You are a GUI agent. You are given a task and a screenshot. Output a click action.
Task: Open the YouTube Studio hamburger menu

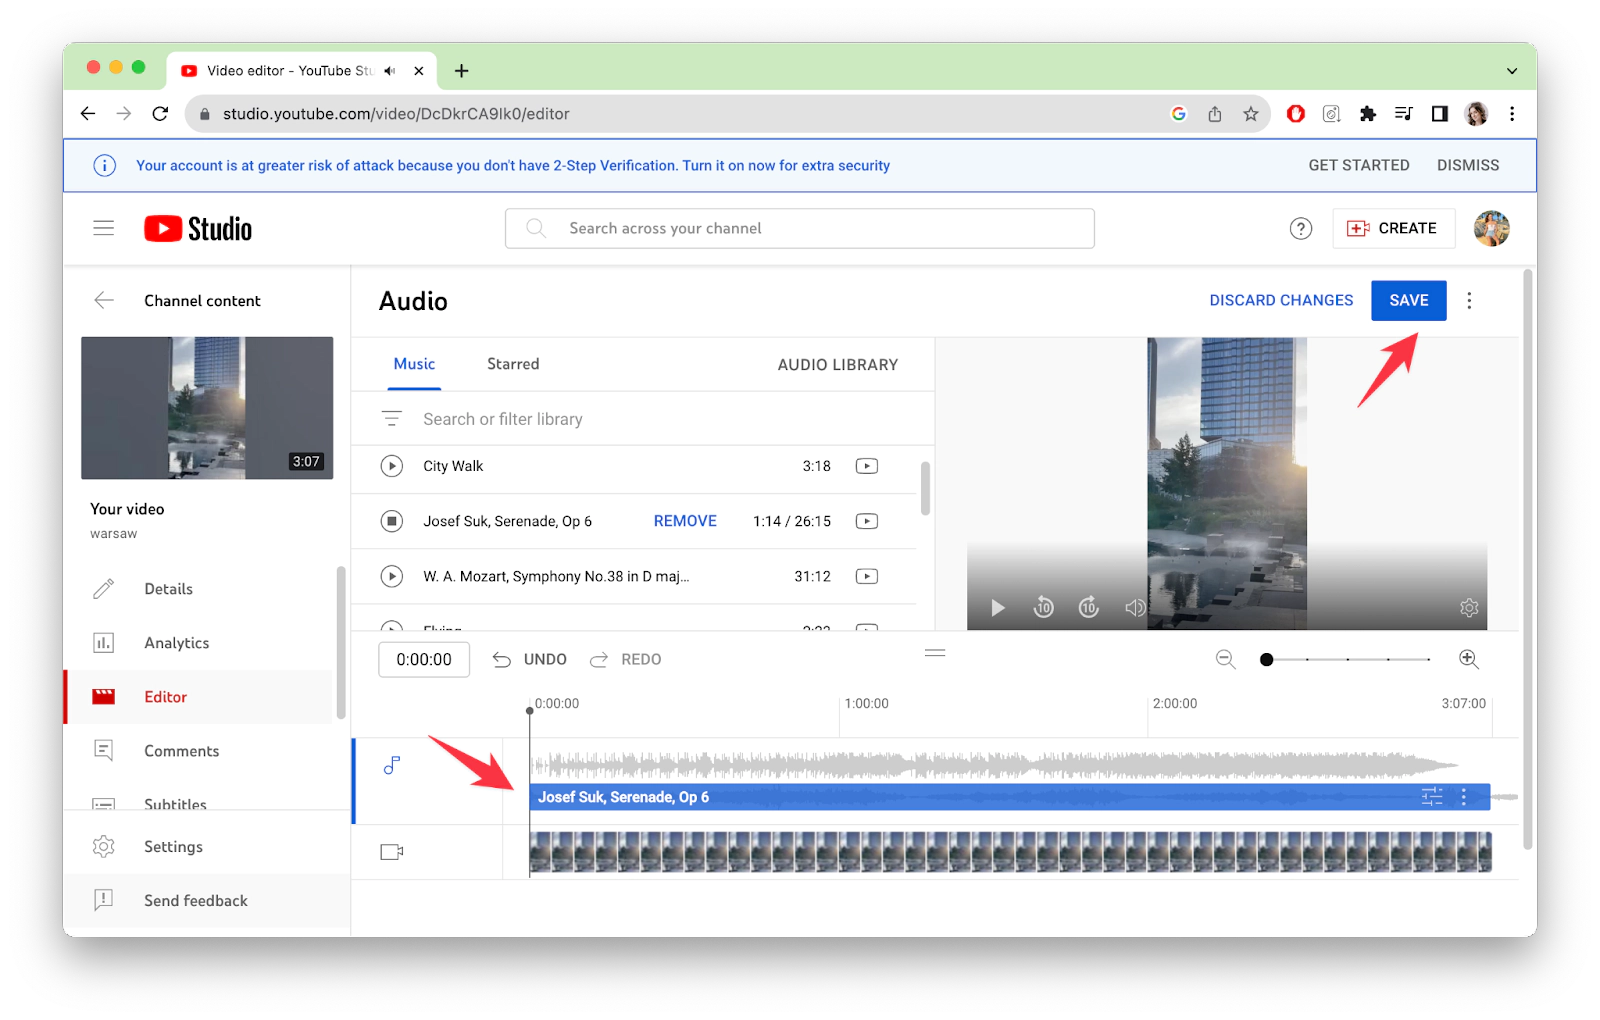coord(104,229)
